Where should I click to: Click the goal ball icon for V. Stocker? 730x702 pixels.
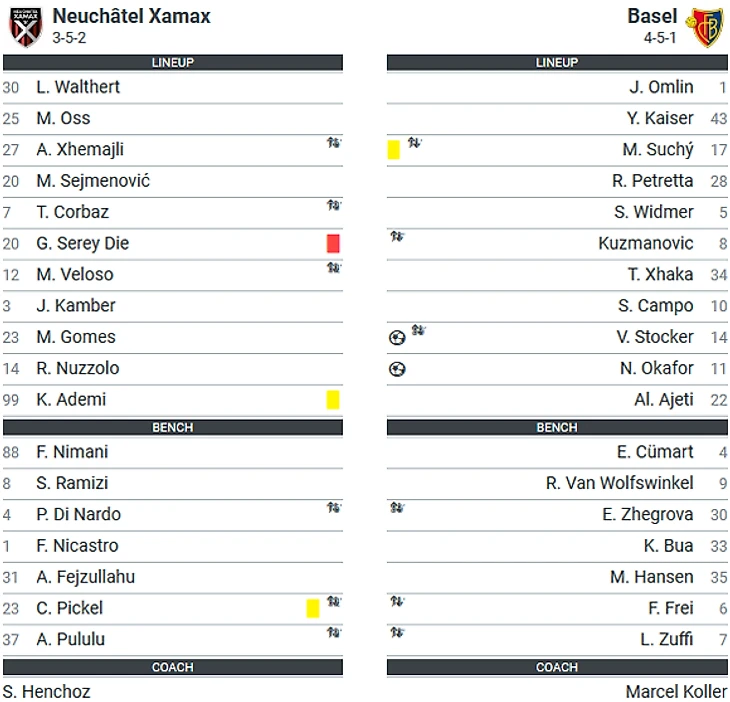[x=397, y=338]
